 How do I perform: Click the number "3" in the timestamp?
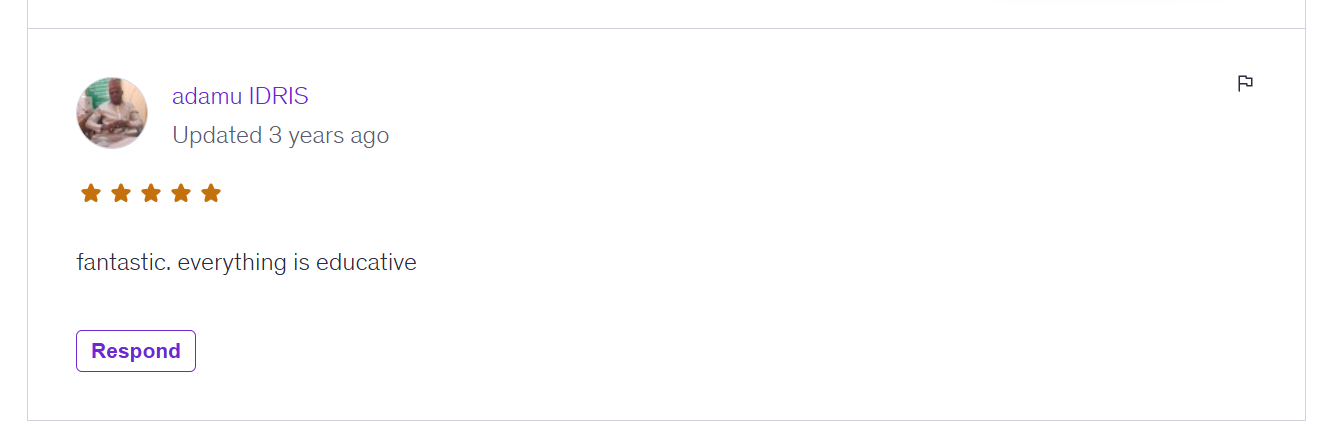(275, 135)
